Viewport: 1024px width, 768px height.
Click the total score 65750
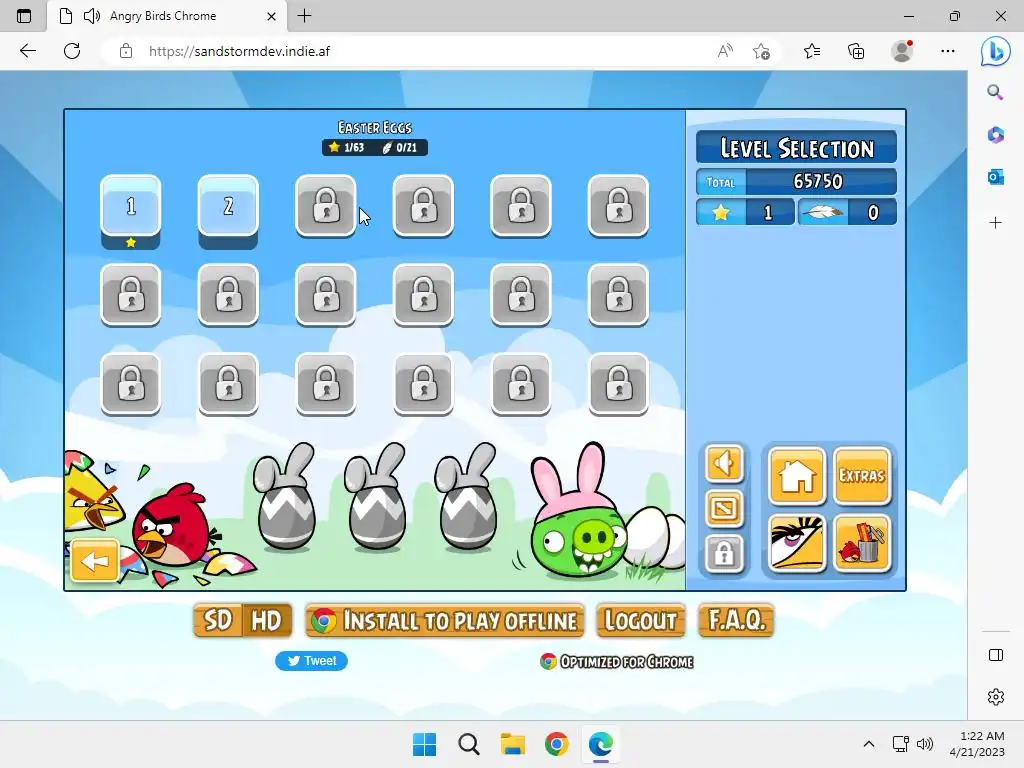pyautogui.click(x=818, y=182)
